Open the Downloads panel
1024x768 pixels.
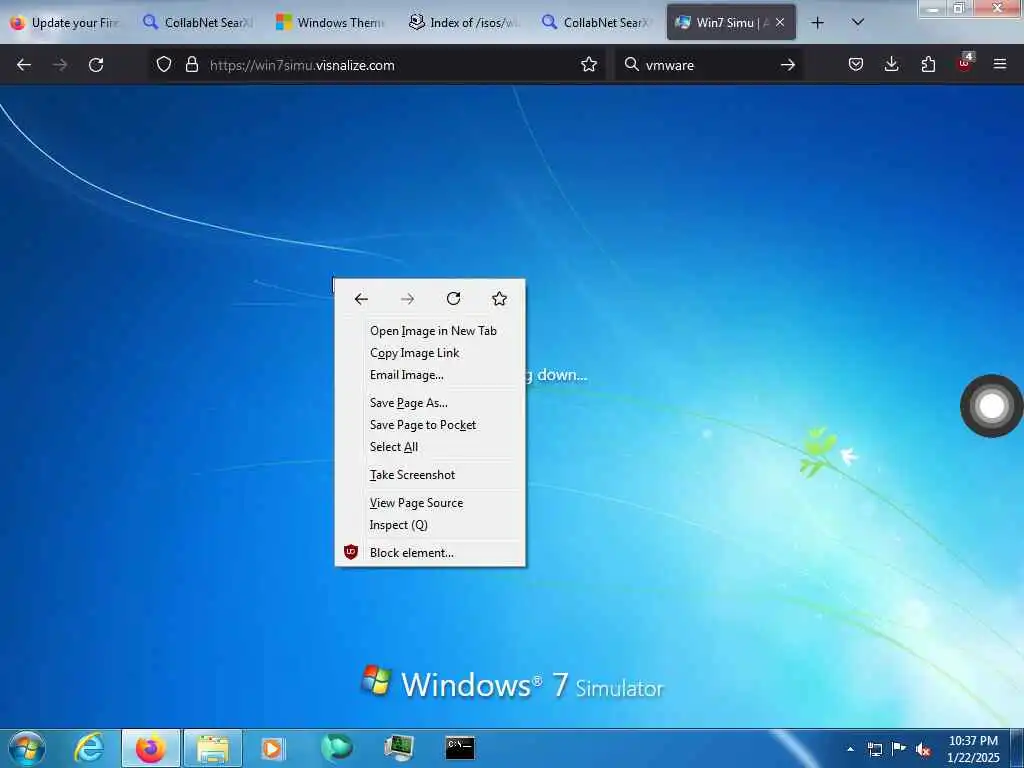891,65
